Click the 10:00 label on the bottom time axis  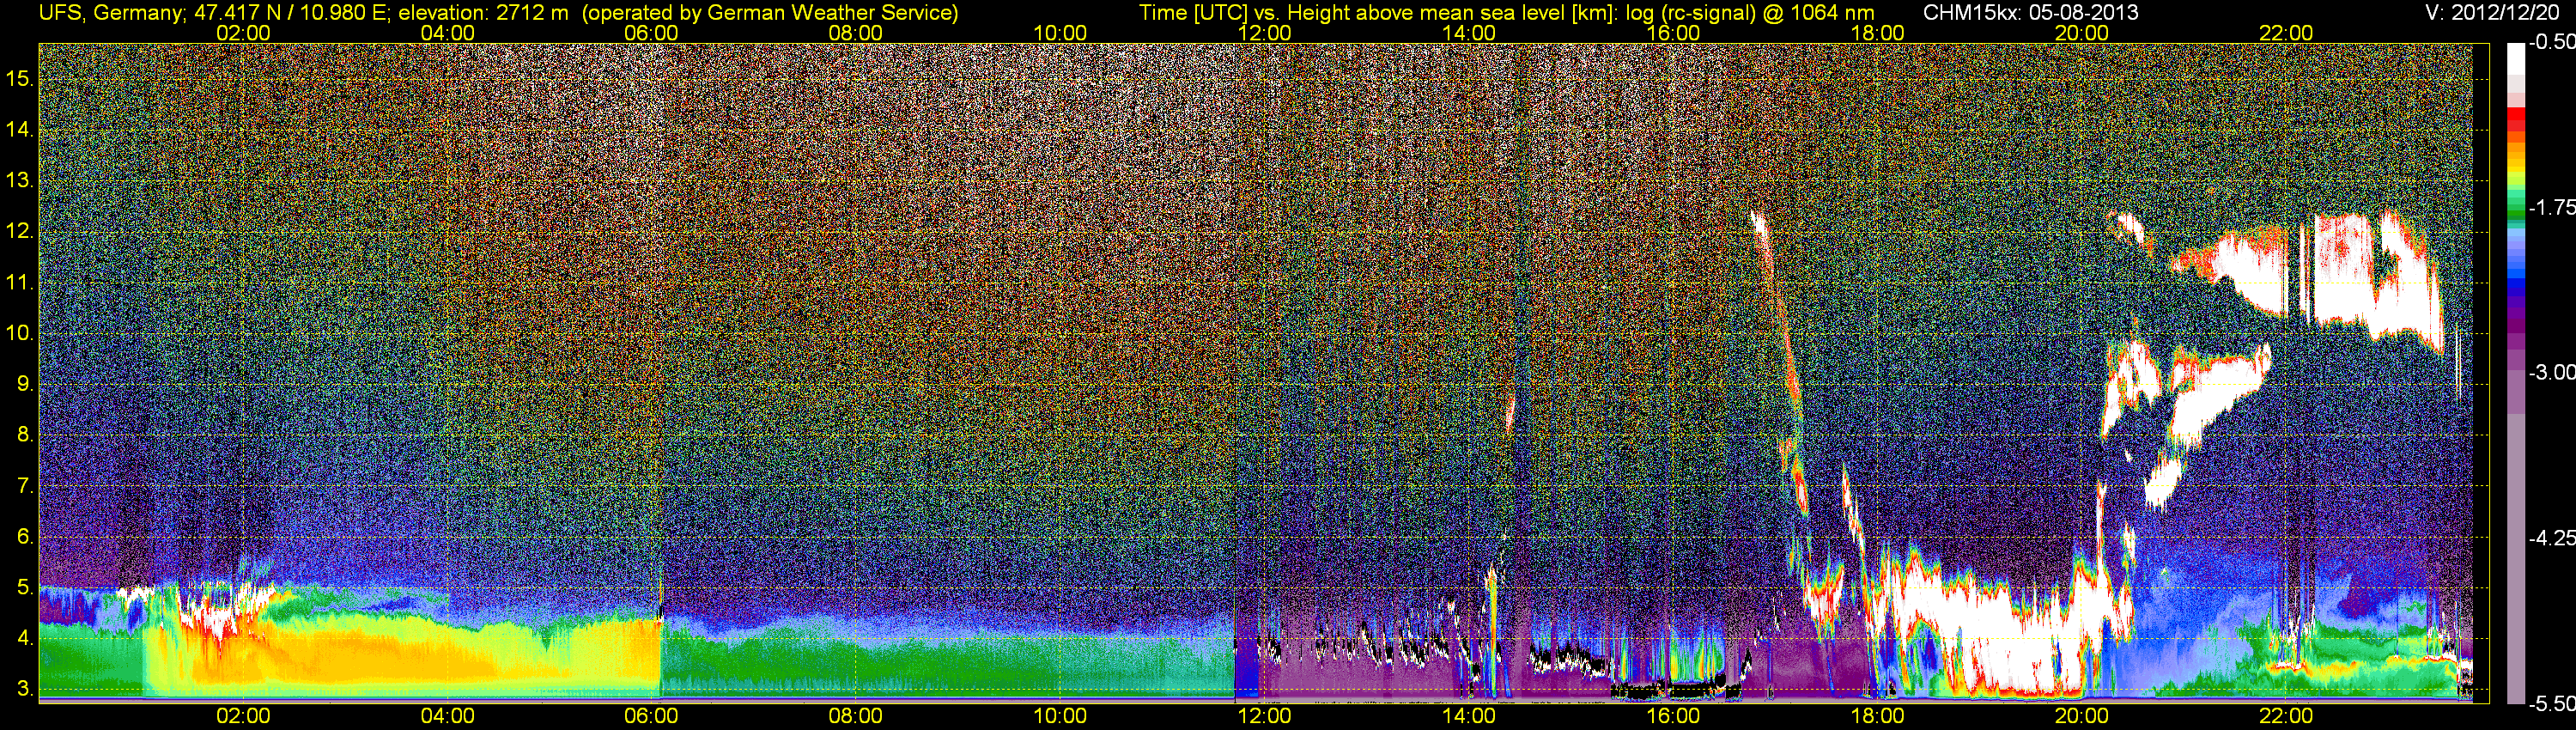pos(1060,716)
